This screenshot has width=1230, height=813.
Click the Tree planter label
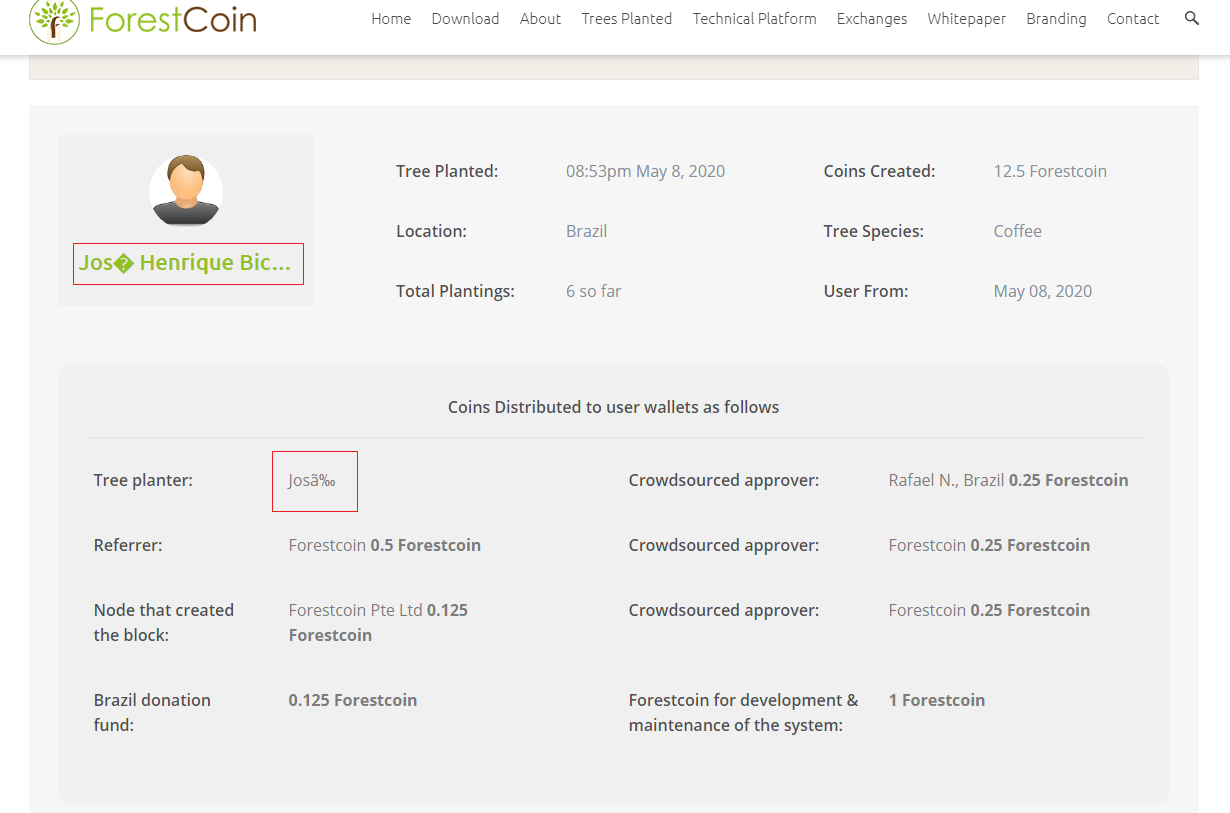[x=143, y=480]
